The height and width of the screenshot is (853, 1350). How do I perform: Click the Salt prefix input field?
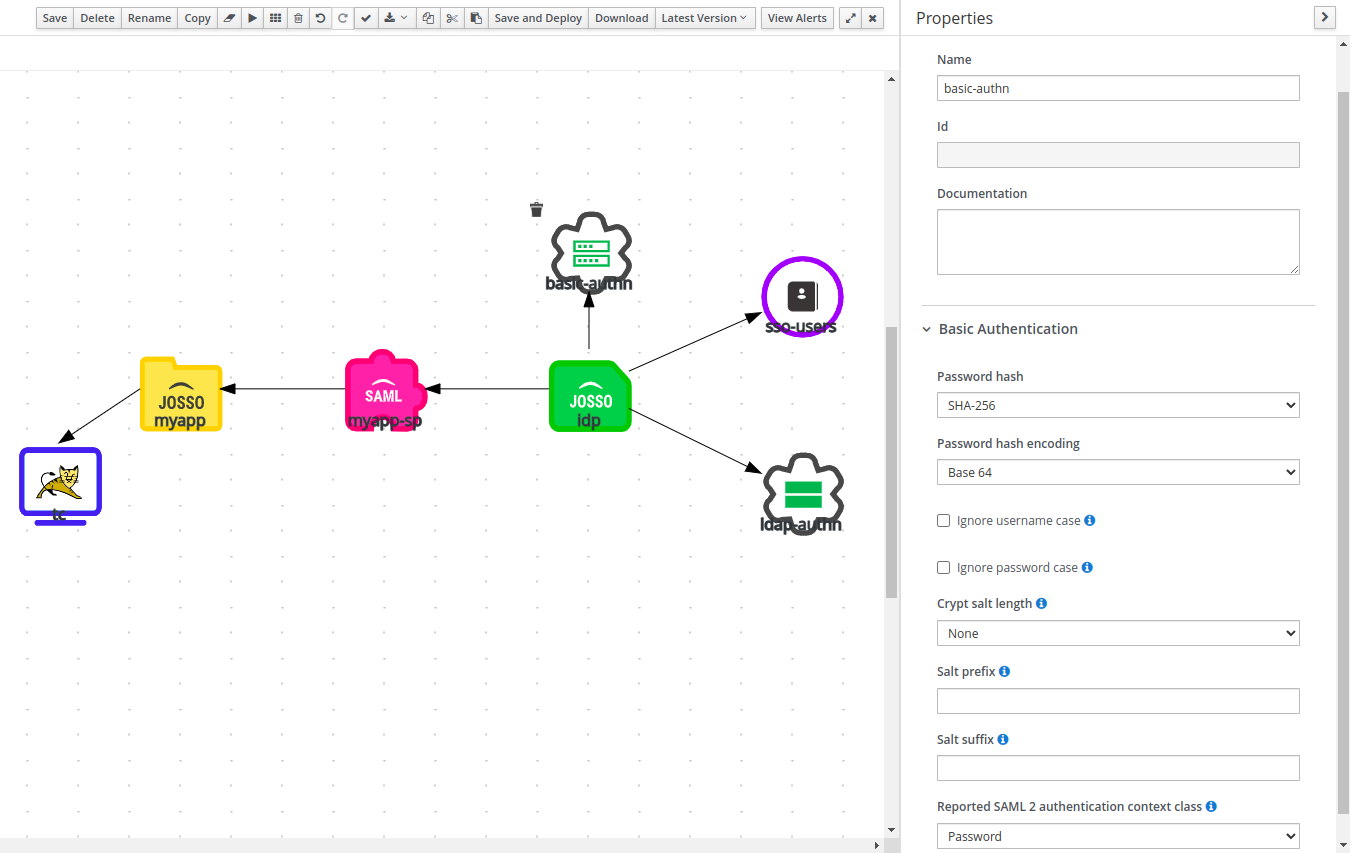pyautogui.click(x=1118, y=701)
